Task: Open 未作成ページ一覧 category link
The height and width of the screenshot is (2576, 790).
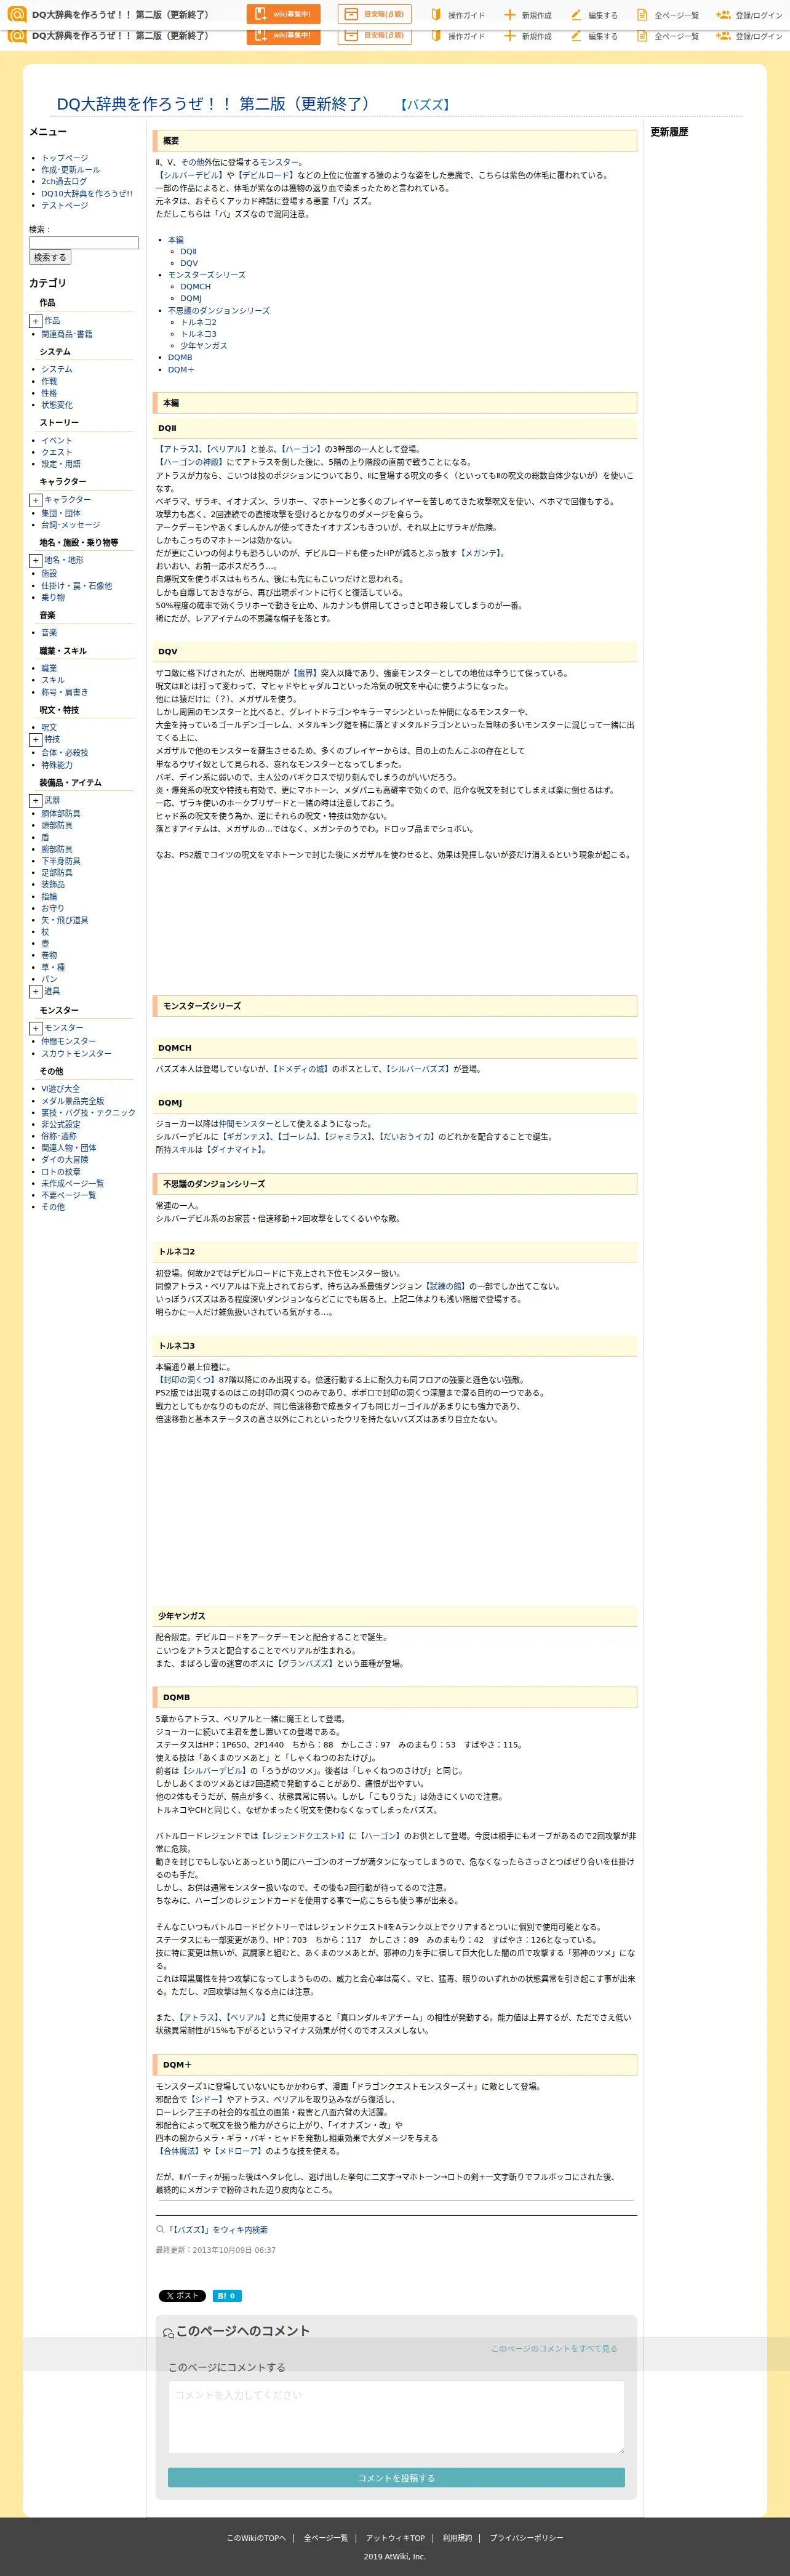Action: point(72,1184)
